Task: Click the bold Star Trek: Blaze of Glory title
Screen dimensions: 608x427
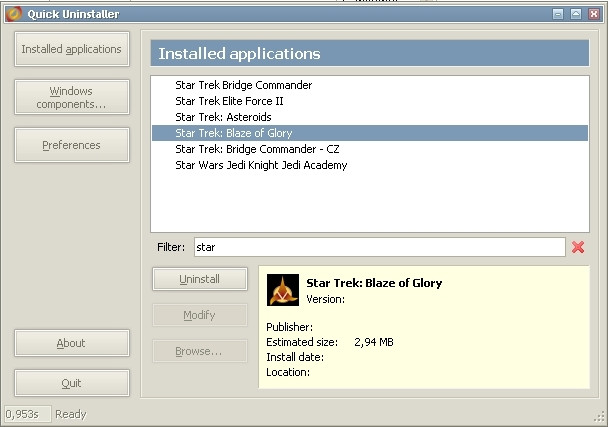Action: click(374, 283)
